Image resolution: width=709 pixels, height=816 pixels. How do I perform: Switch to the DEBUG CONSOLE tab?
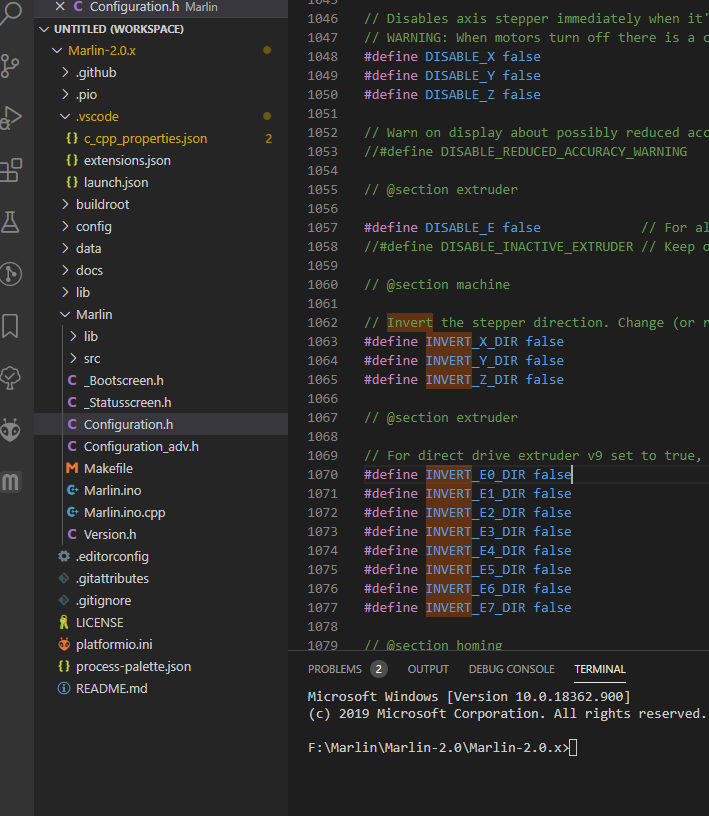pyautogui.click(x=512, y=669)
